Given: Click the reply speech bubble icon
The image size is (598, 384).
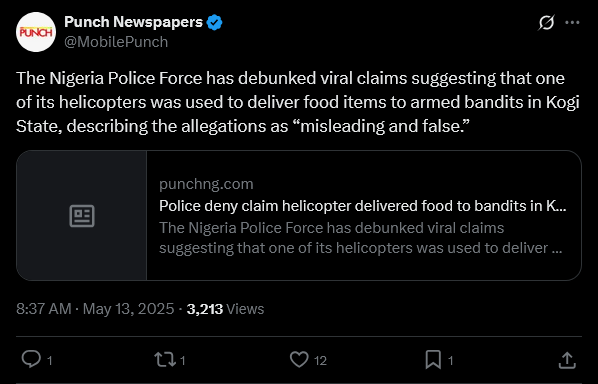Looking at the screenshot, I should (31, 359).
